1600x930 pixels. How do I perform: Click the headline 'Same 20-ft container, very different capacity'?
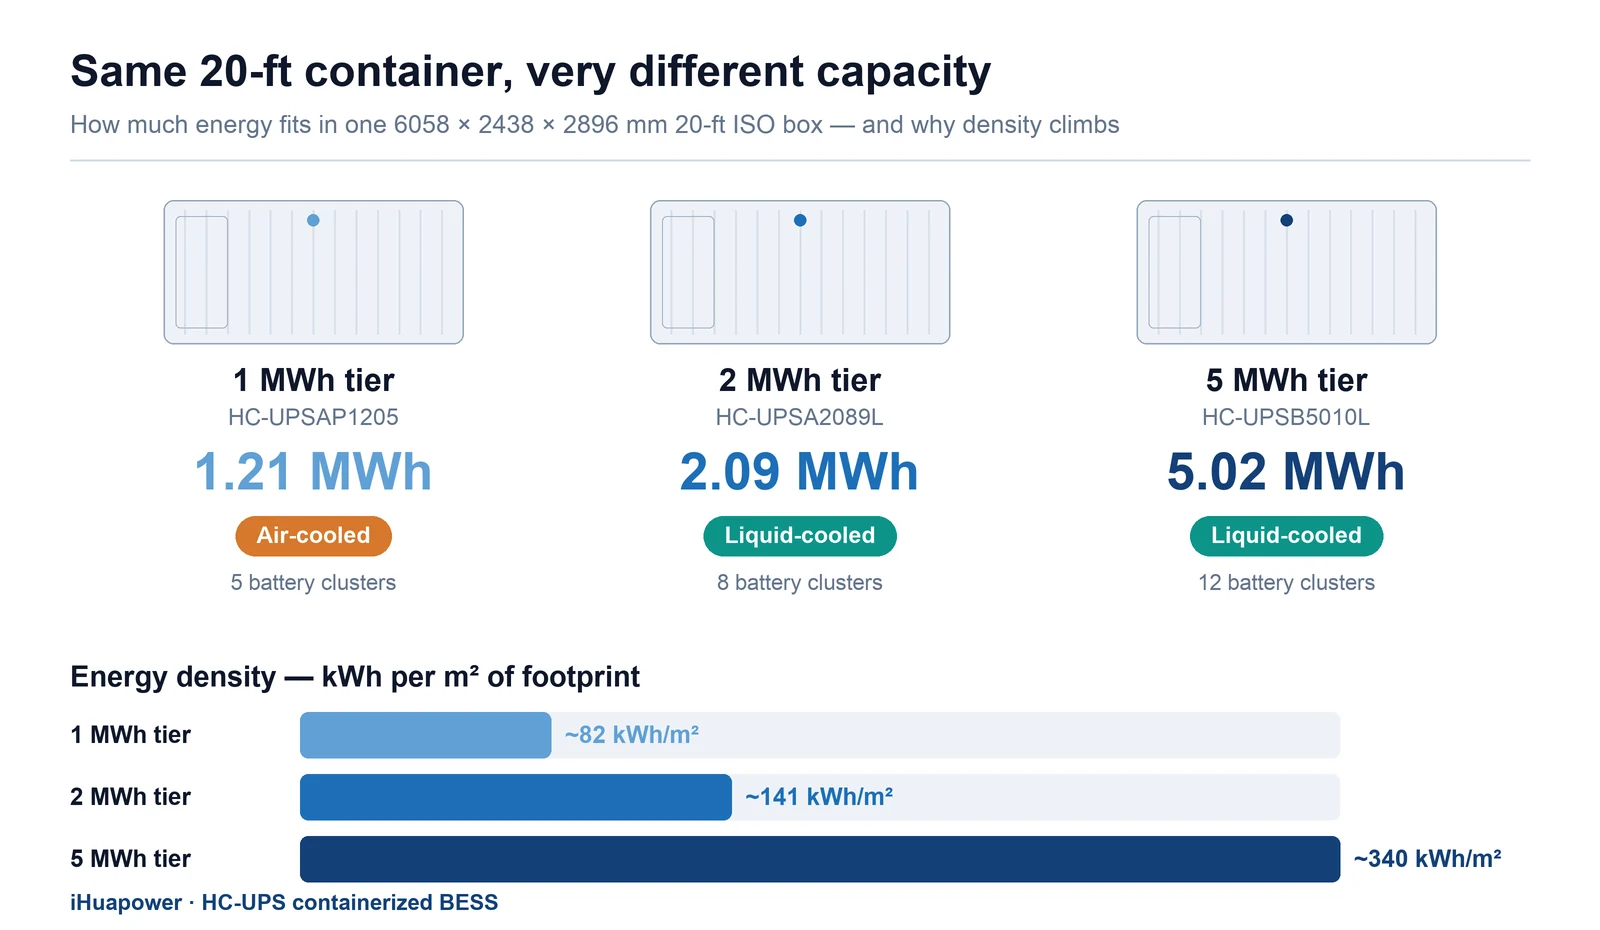point(530,72)
